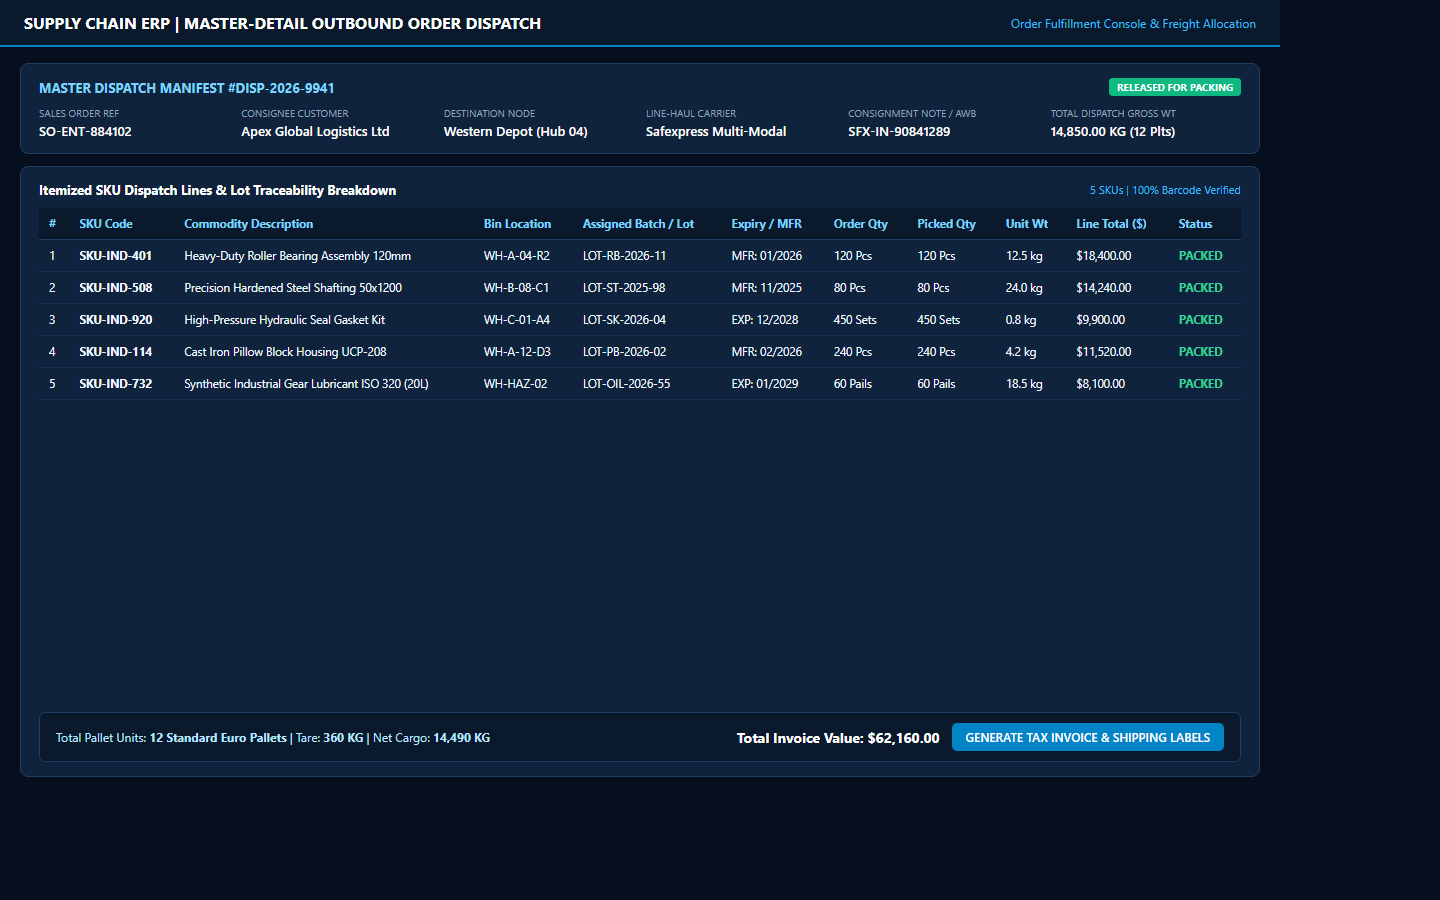Open Order Fulfillment Console & Freight Allocation link
The width and height of the screenshot is (1440, 900).
pos(1133,24)
